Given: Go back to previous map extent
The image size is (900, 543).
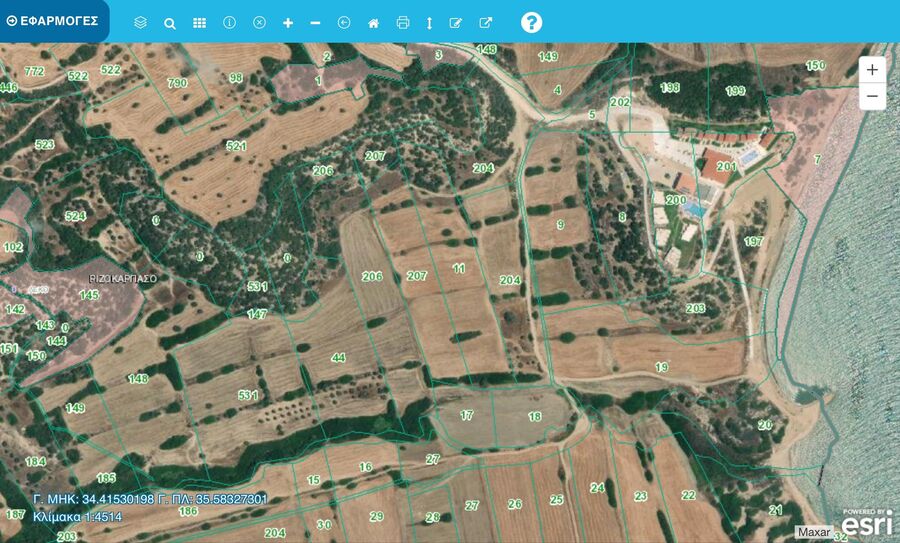Looking at the screenshot, I should pos(344,22).
